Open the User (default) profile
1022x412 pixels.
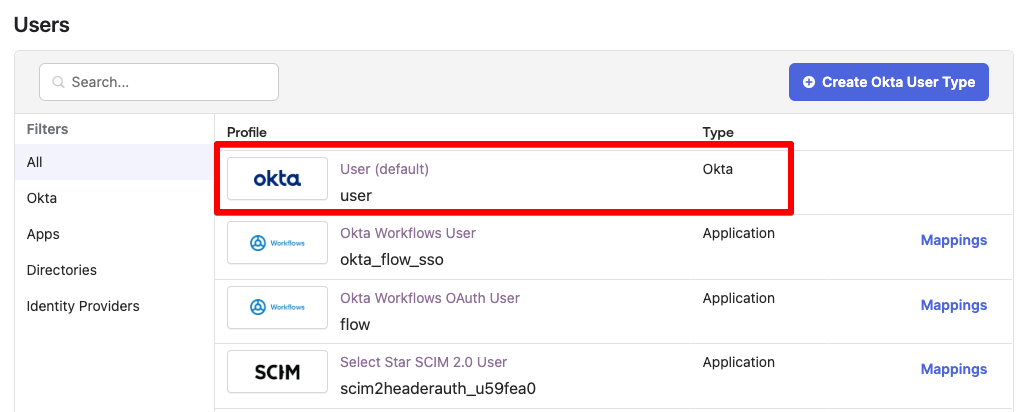click(384, 169)
